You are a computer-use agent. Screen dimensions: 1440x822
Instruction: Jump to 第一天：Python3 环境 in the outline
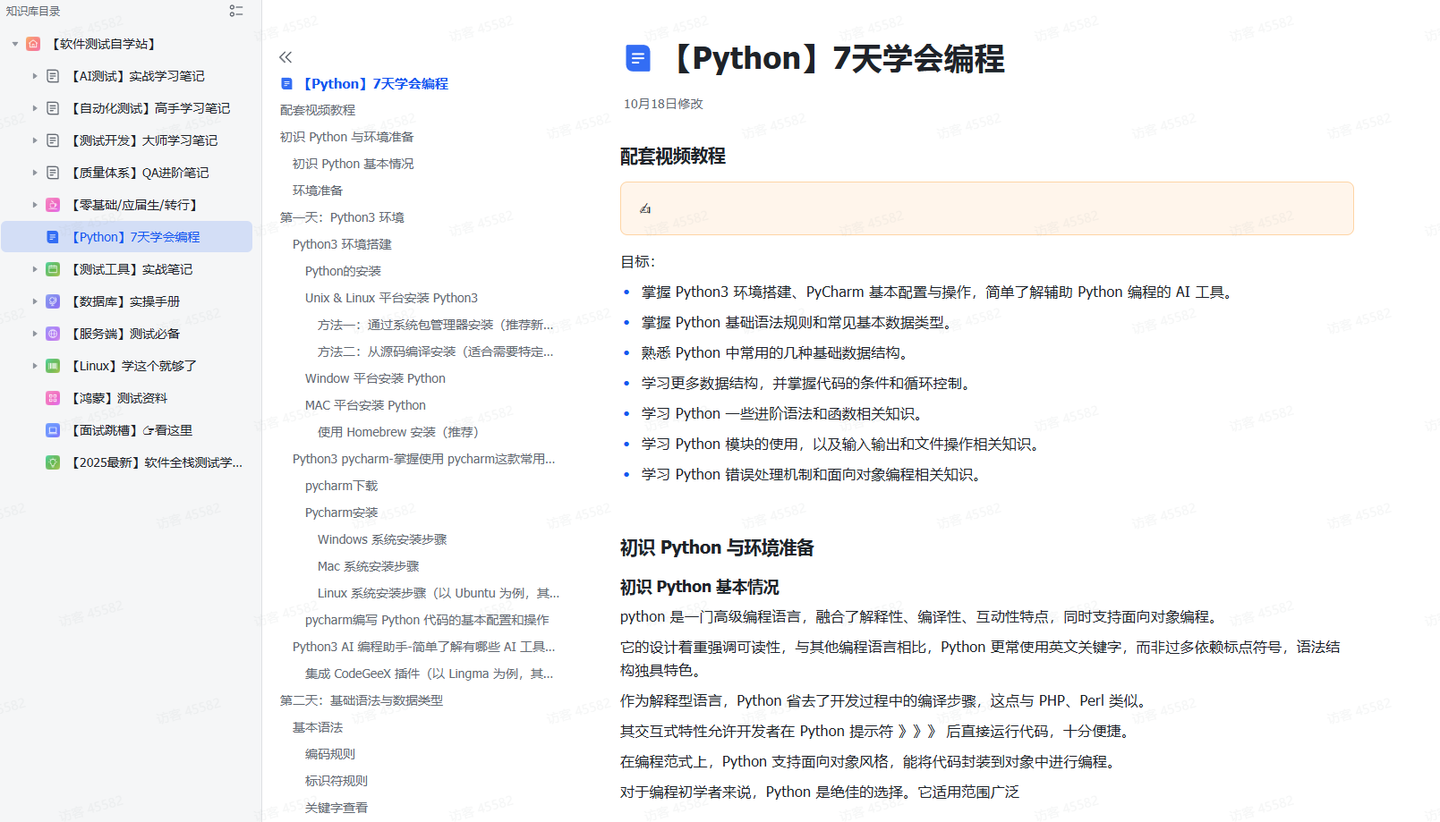[x=342, y=217]
